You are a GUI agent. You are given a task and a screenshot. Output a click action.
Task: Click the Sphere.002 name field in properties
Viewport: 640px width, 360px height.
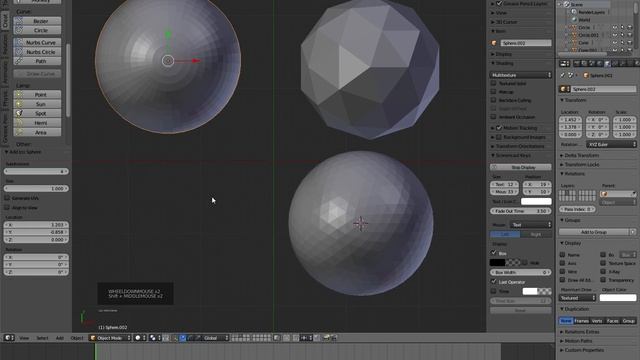click(x=603, y=89)
